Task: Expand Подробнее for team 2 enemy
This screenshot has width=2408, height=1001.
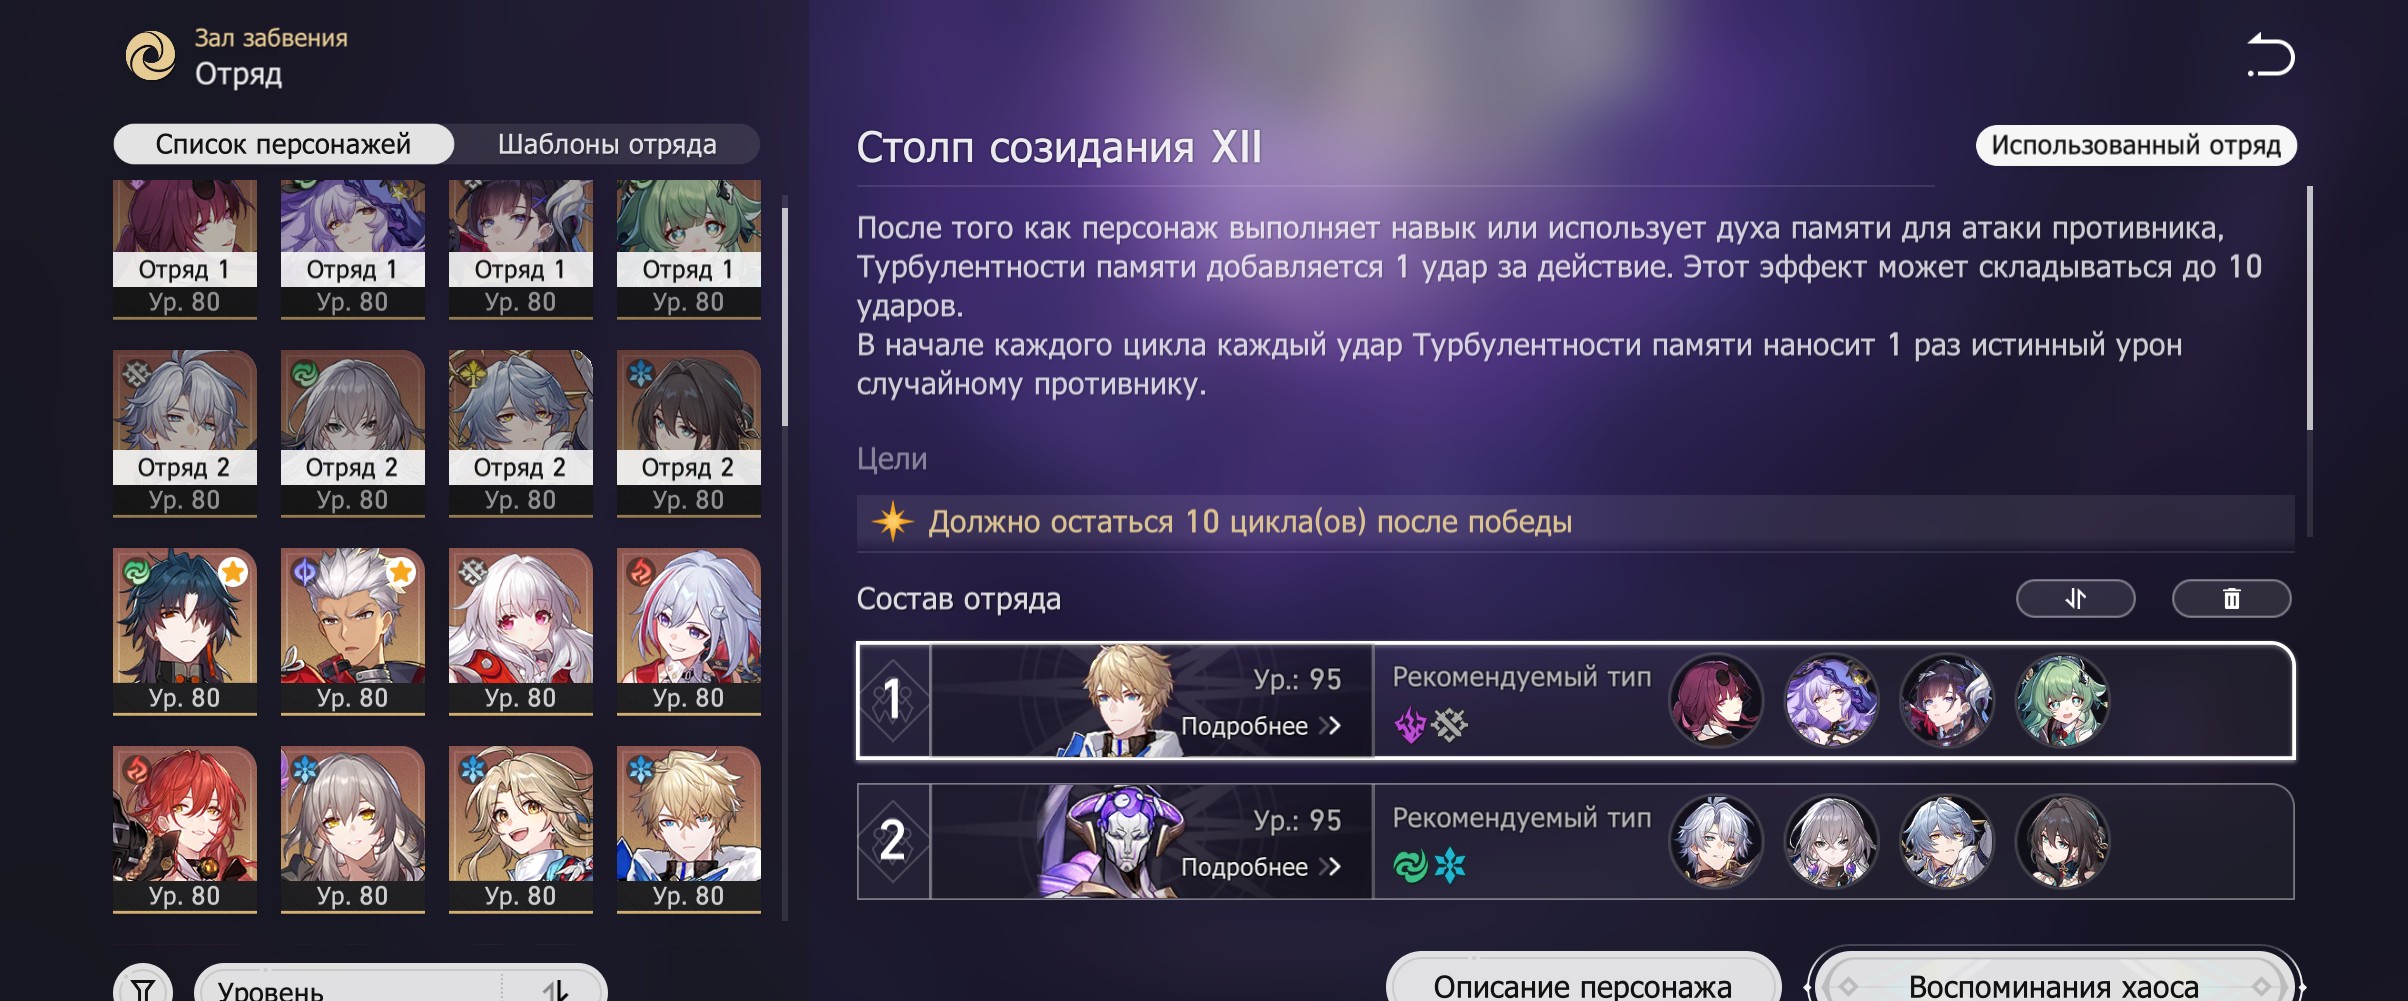Action: (x=1260, y=867)
